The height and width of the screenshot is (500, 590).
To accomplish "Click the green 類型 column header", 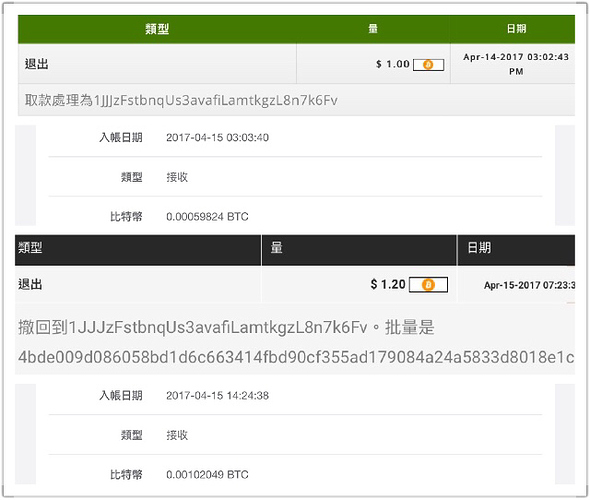I will coord(157,29).
